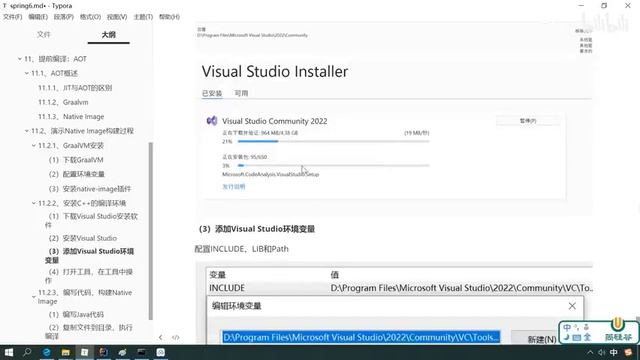Click the 新建(N) button

point(541,339)
